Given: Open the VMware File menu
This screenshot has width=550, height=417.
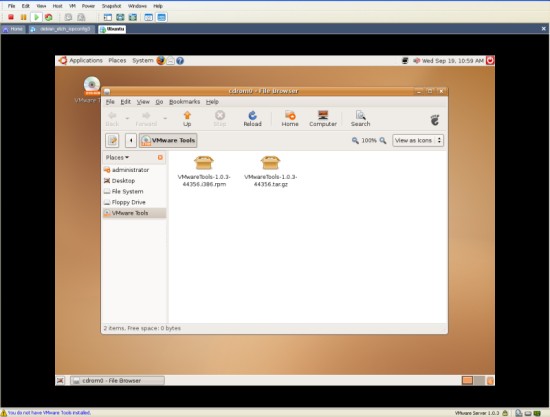Looking at the screenshot, I should [x=11, y=6].
